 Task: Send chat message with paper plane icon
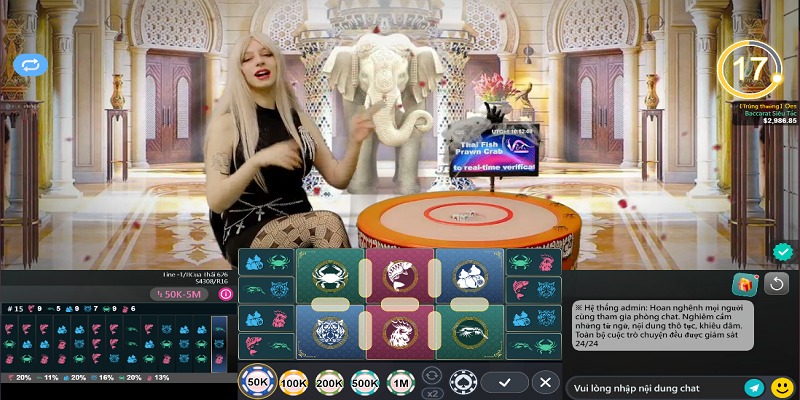pos(754,387)
